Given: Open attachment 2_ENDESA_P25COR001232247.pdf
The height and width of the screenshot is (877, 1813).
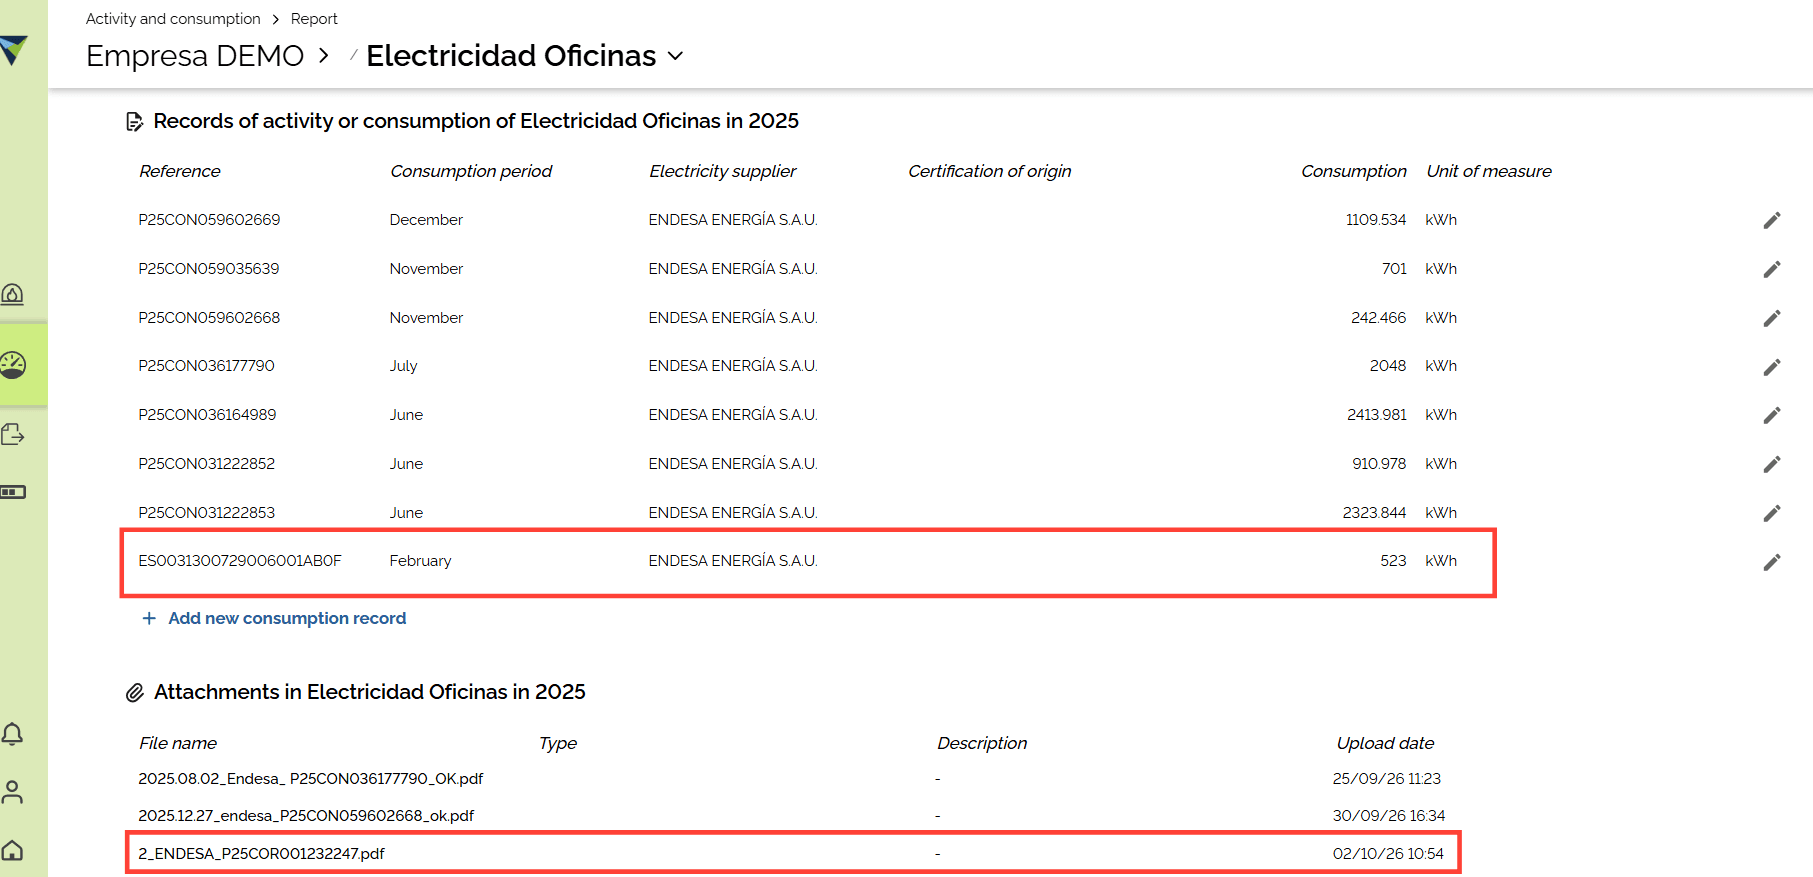Looking at the screenshot, I should tap(261, 854).
